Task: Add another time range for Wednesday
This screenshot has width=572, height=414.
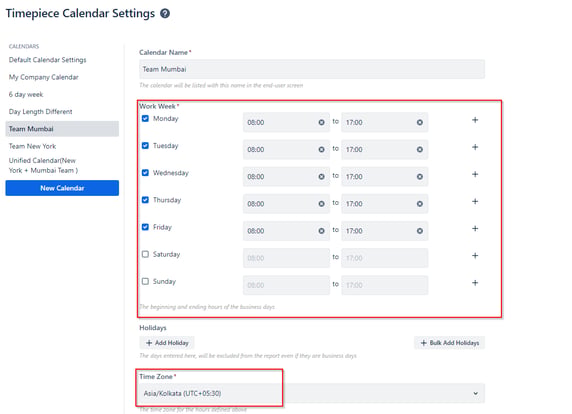Action: [475, 174]
